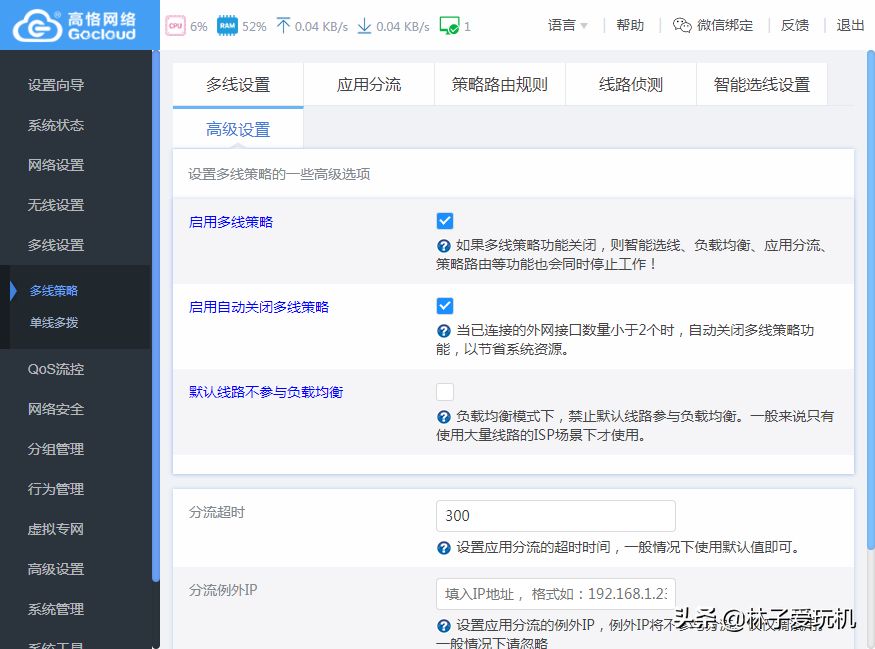This screenshot has width=875, height=649.
Task: Toggle the 启用自动关闭多线策略 checkbox
Action: click(445, 306)
